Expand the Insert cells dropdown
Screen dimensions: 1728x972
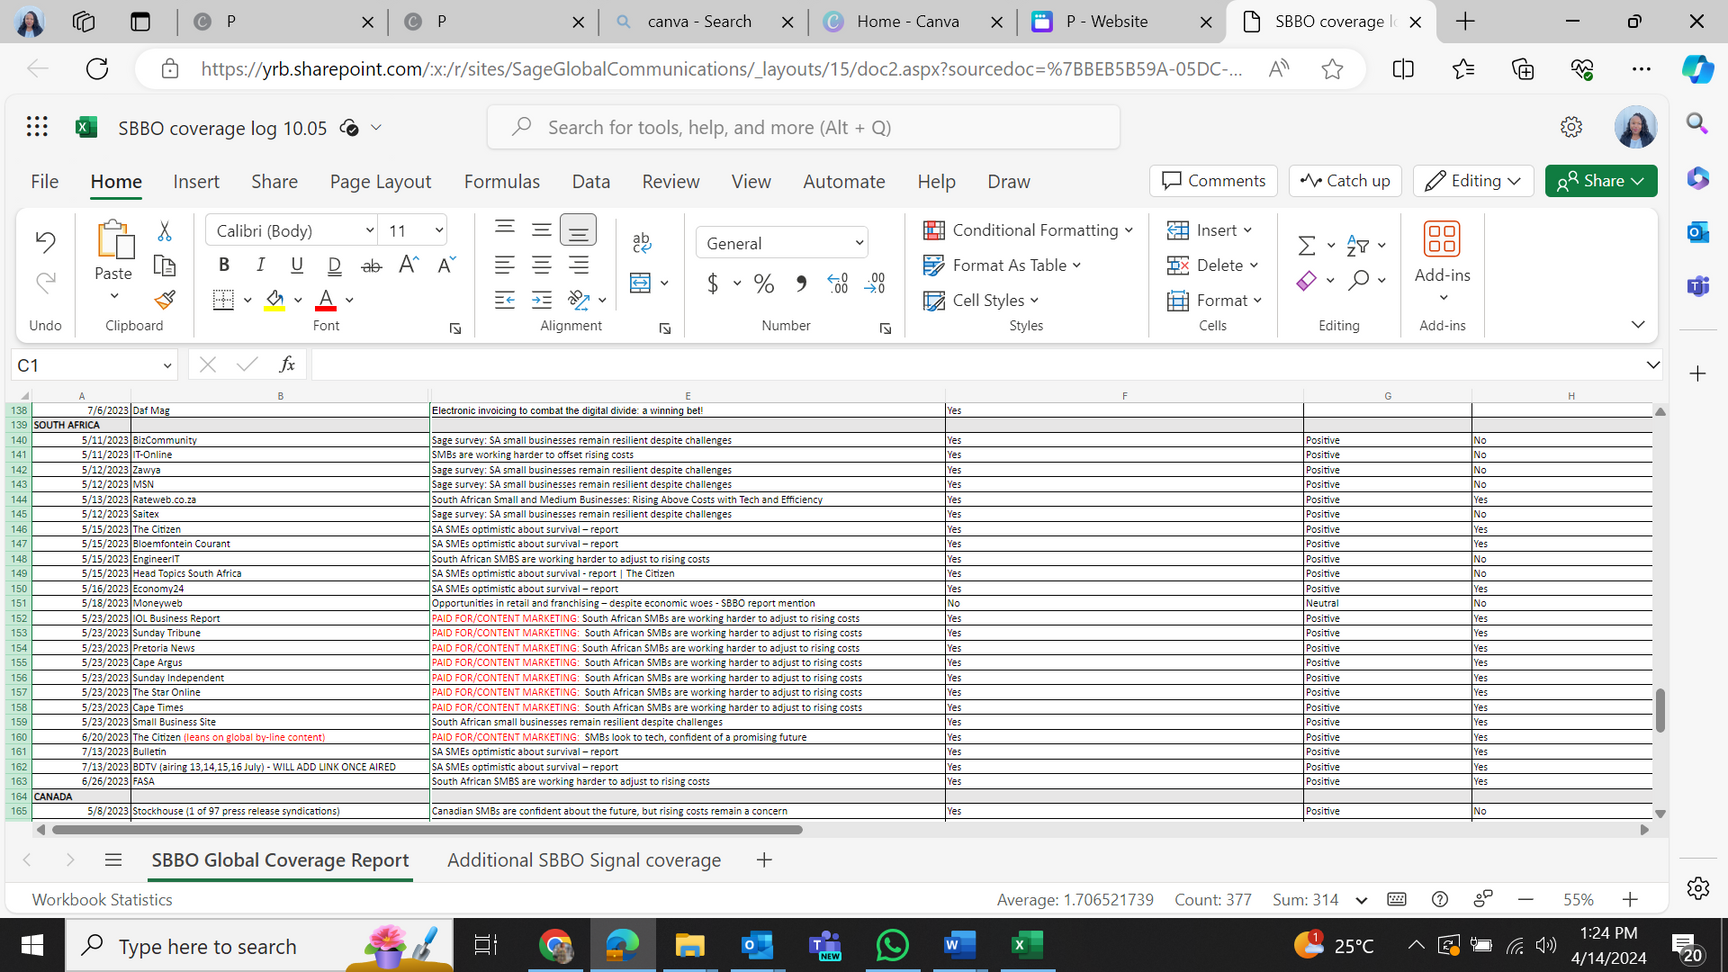click(x=1248, y=230)
